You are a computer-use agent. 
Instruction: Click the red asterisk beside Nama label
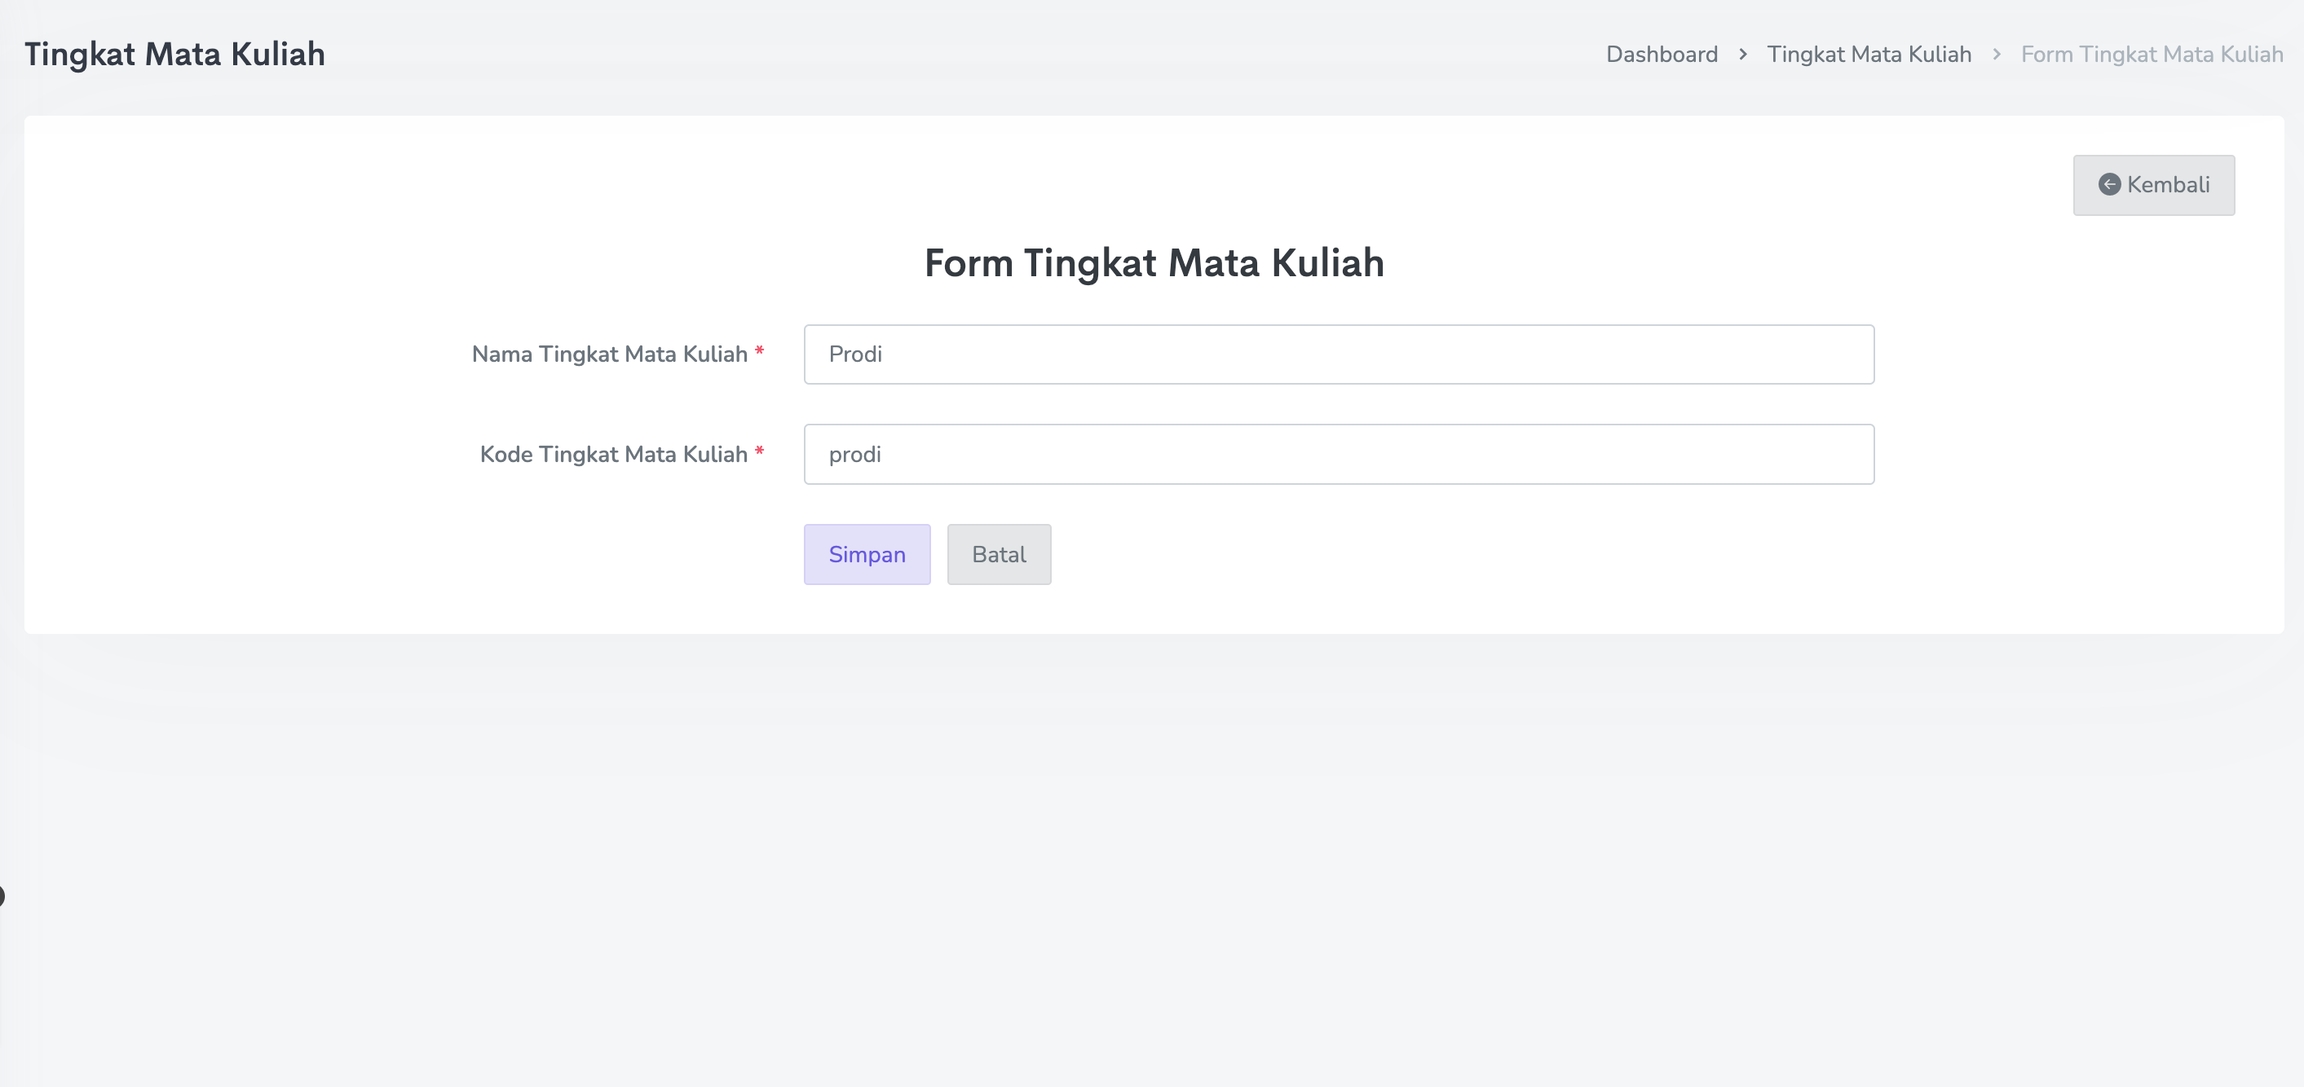coord(760,352)
